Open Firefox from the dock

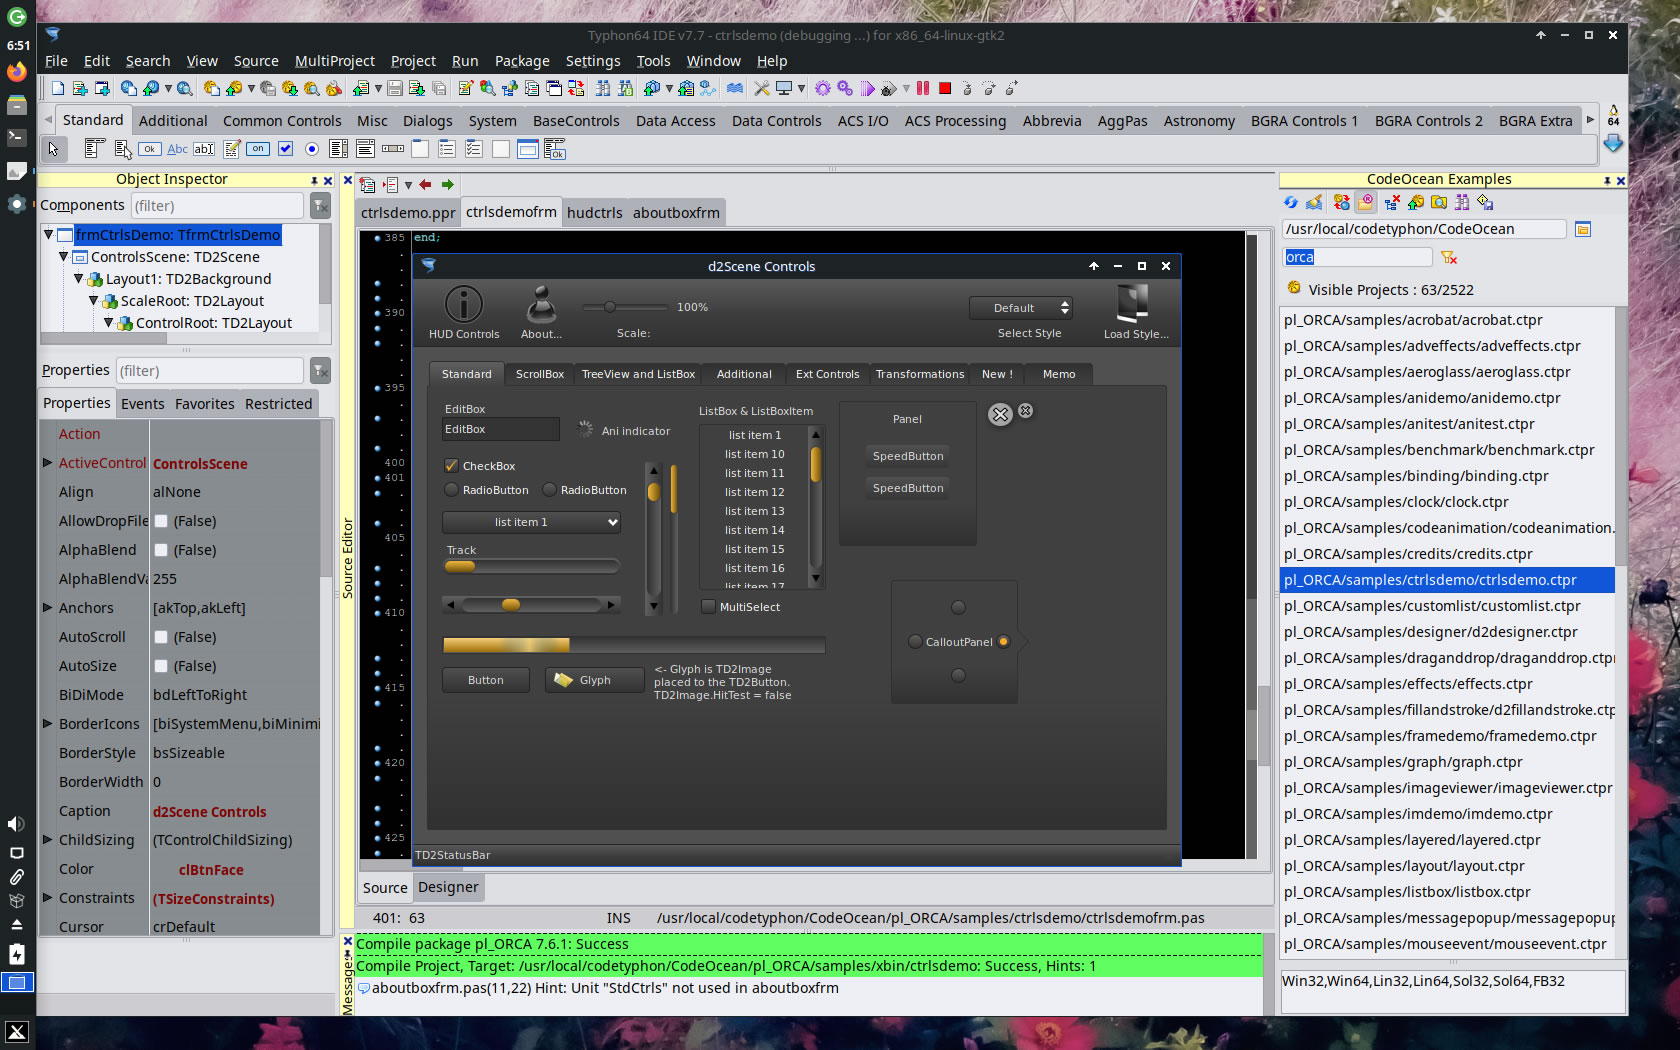(17, 72)
